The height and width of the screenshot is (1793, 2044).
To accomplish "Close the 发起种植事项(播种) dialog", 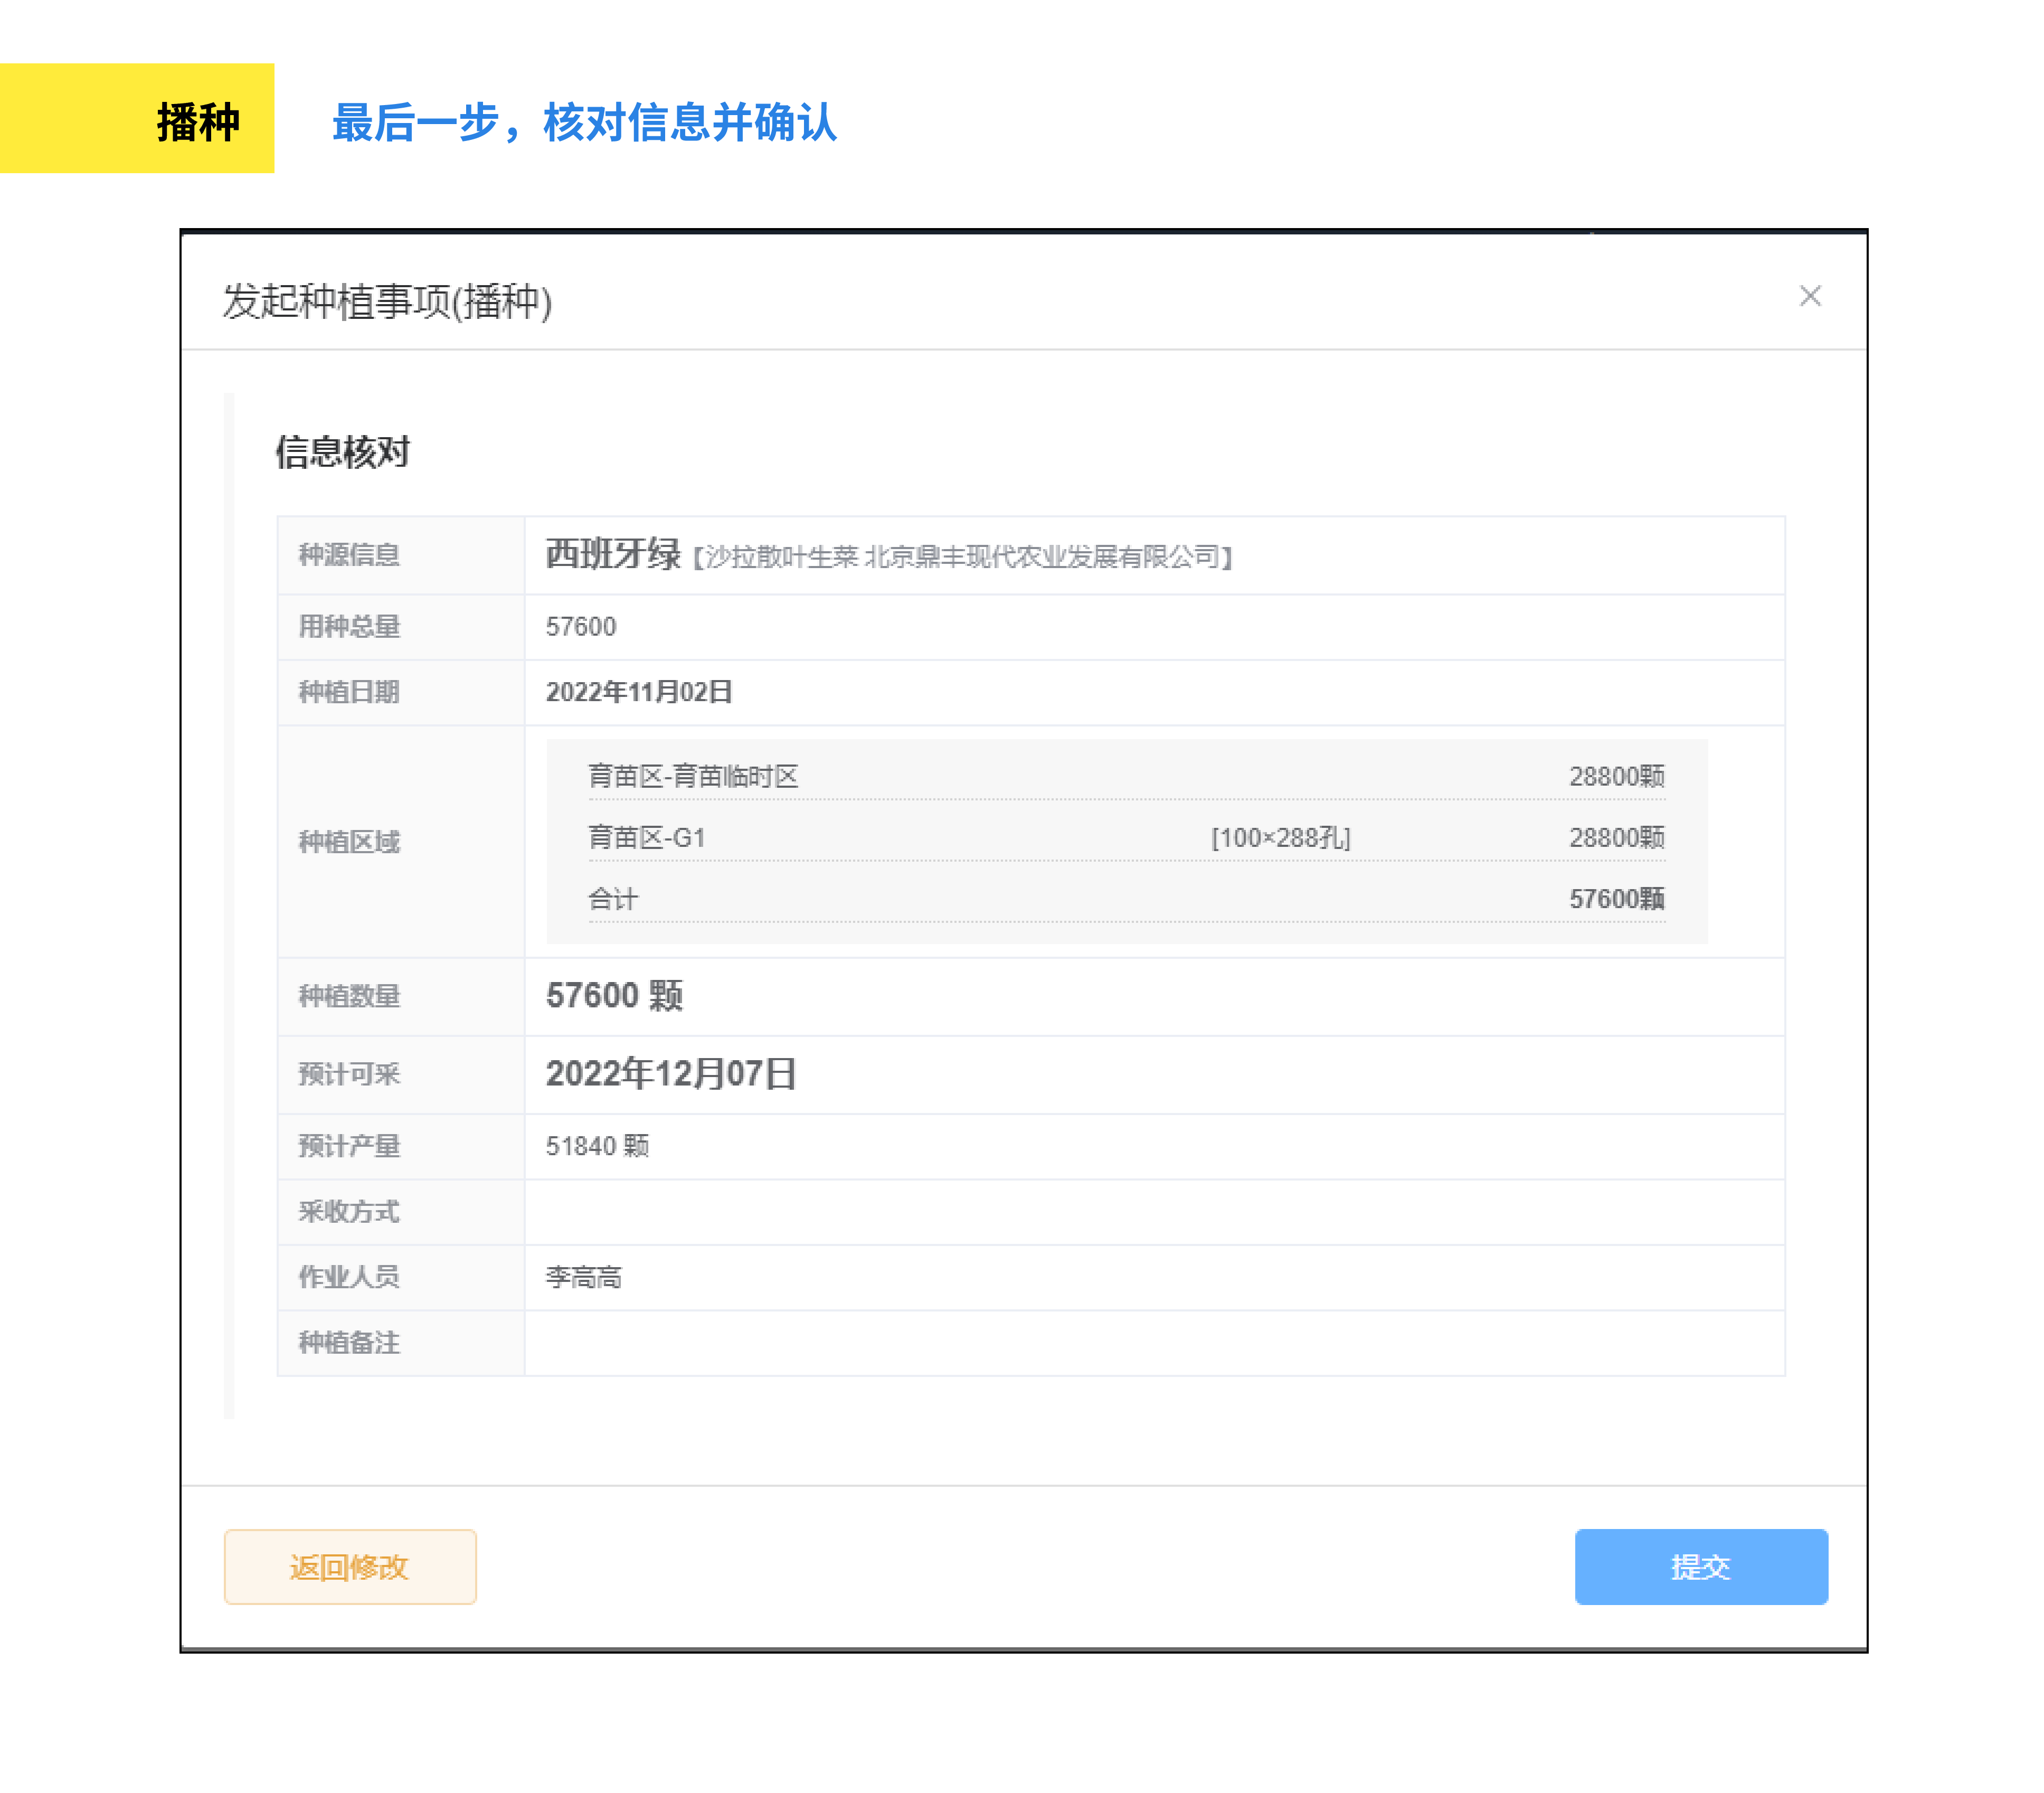I will (x=1809, y=296).
